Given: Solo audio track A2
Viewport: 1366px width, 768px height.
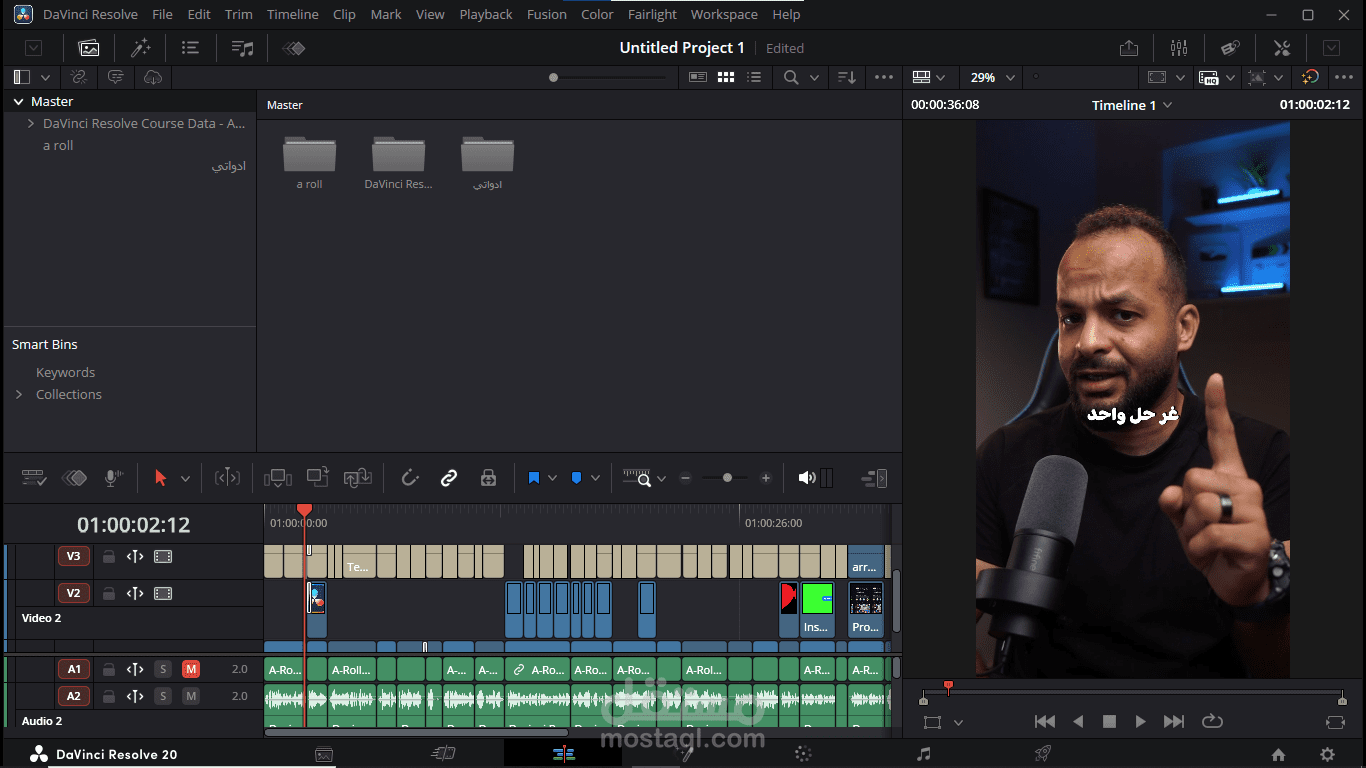Looking at the screenshot, I should (x=163, y=696).
